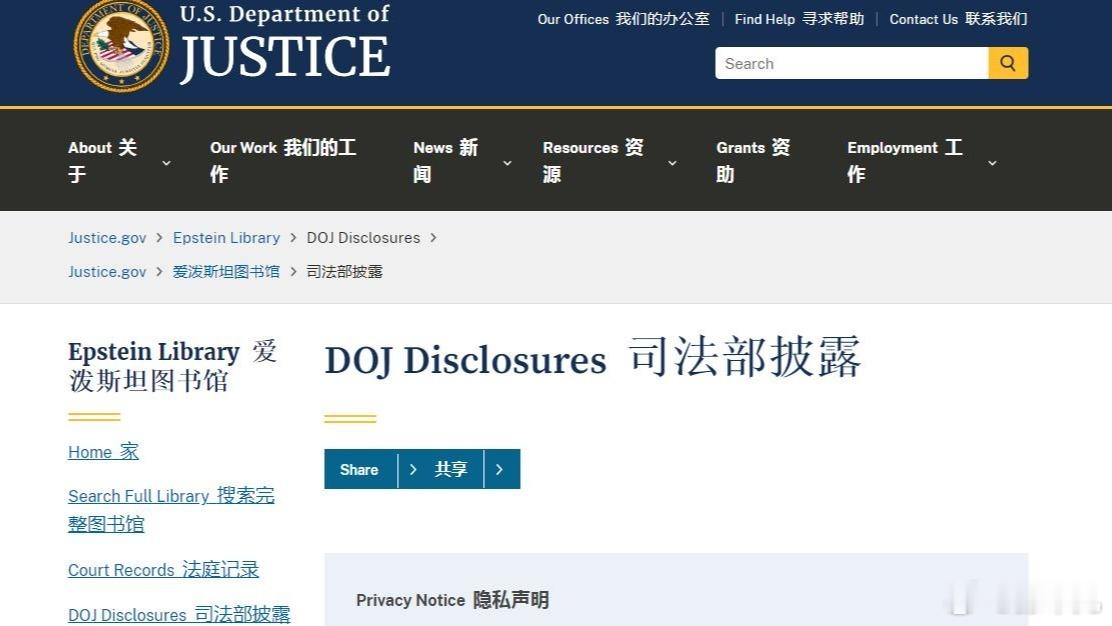This screenshot has height=626, width=1112.
Task: Click the arrow after DOJ Disclosures breadcrumb
Action: [x=432, y=238]
